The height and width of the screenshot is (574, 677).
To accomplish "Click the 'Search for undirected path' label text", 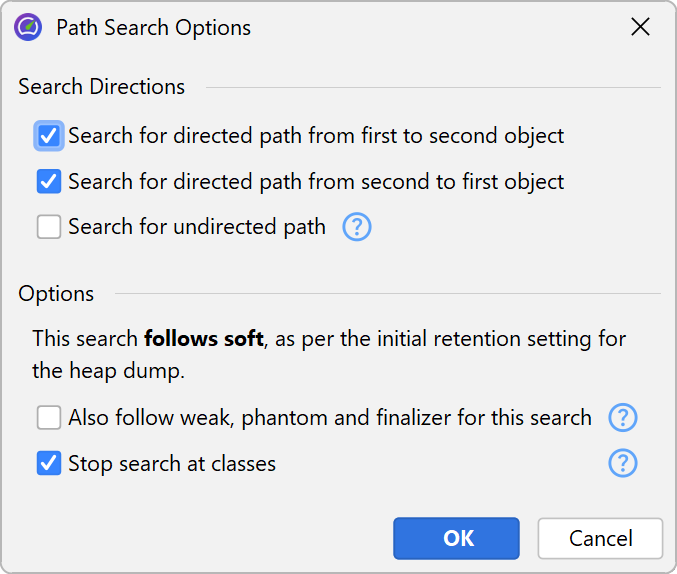I will 197,227.
